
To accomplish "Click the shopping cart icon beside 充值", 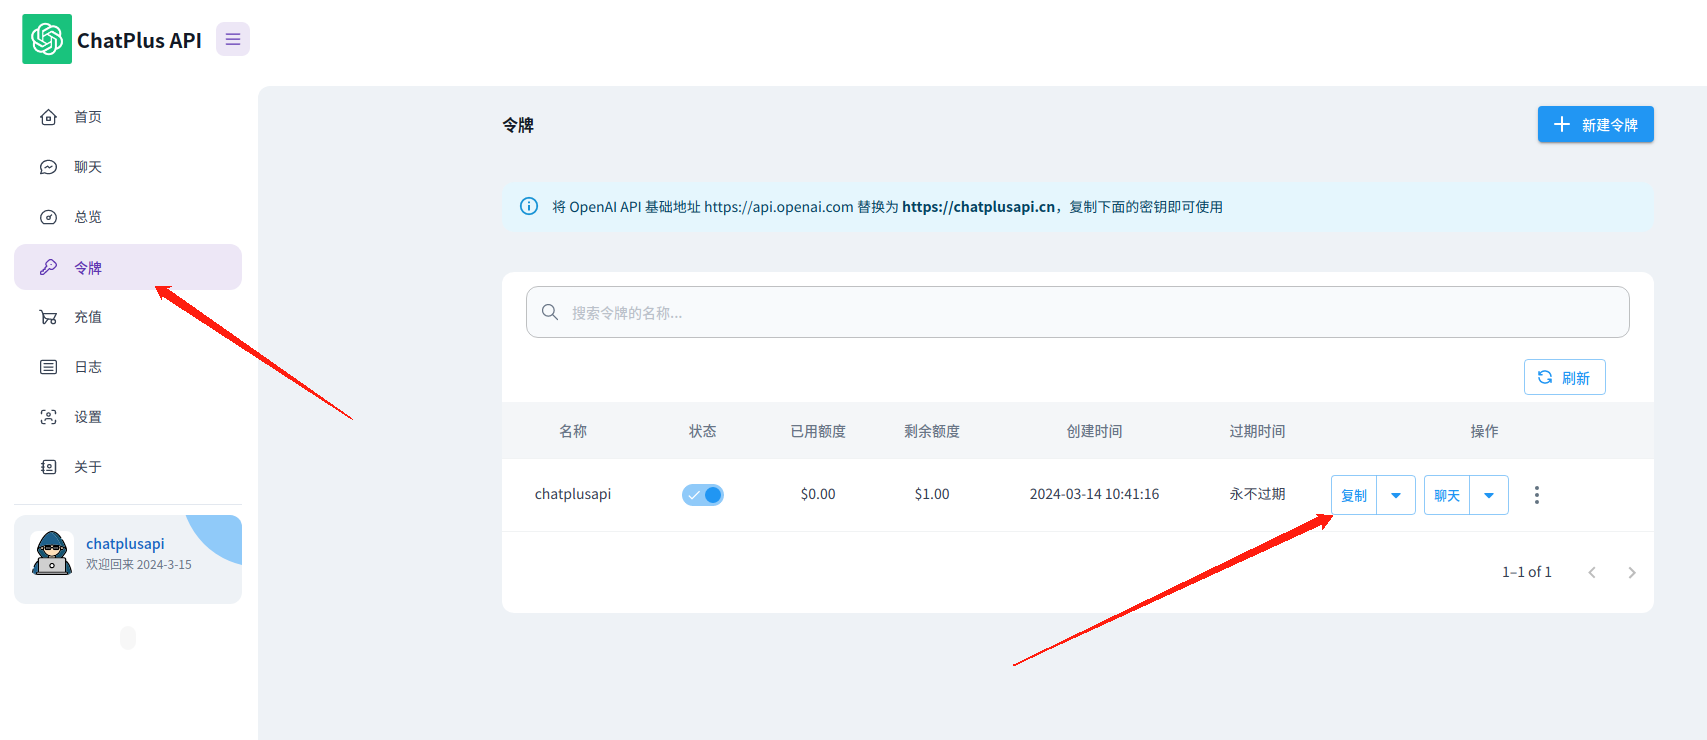I will click(x=48, y=317).
